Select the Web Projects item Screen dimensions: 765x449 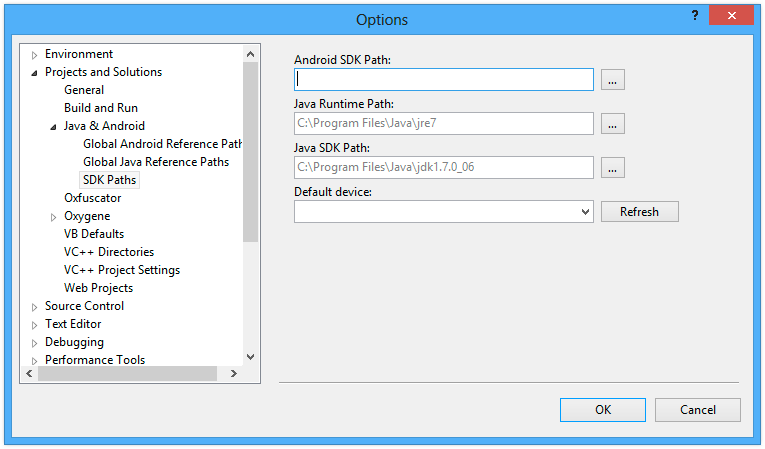pyautogui.click(x=99, y=288)
